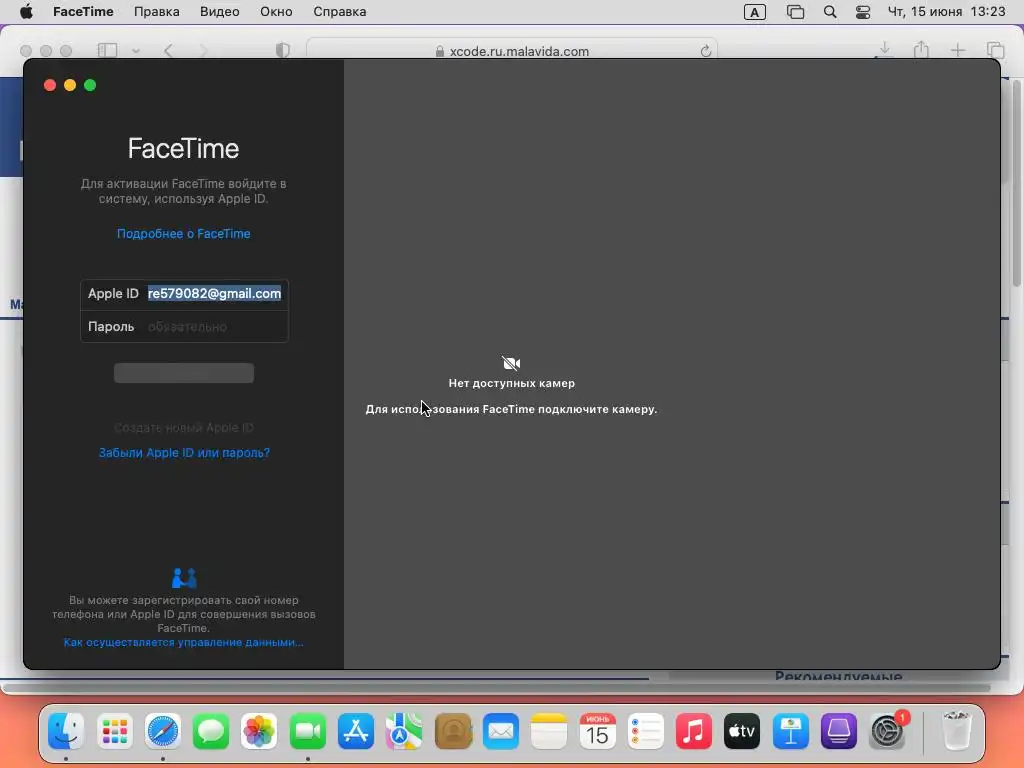Open Spotlight search
This screenshot has width=1024, height=768.
coord(830,12)
